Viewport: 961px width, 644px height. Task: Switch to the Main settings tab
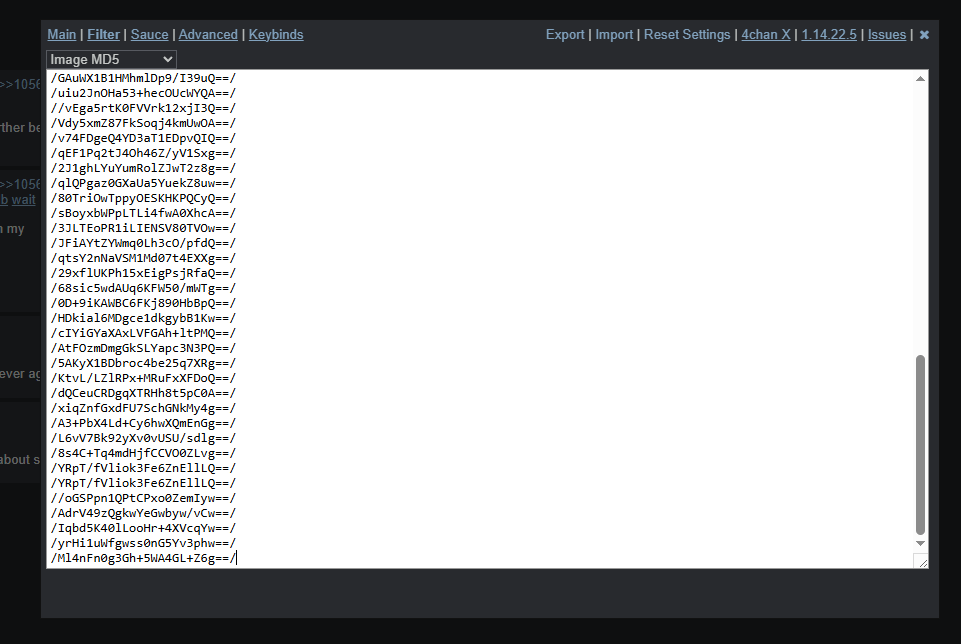[62, 35]
